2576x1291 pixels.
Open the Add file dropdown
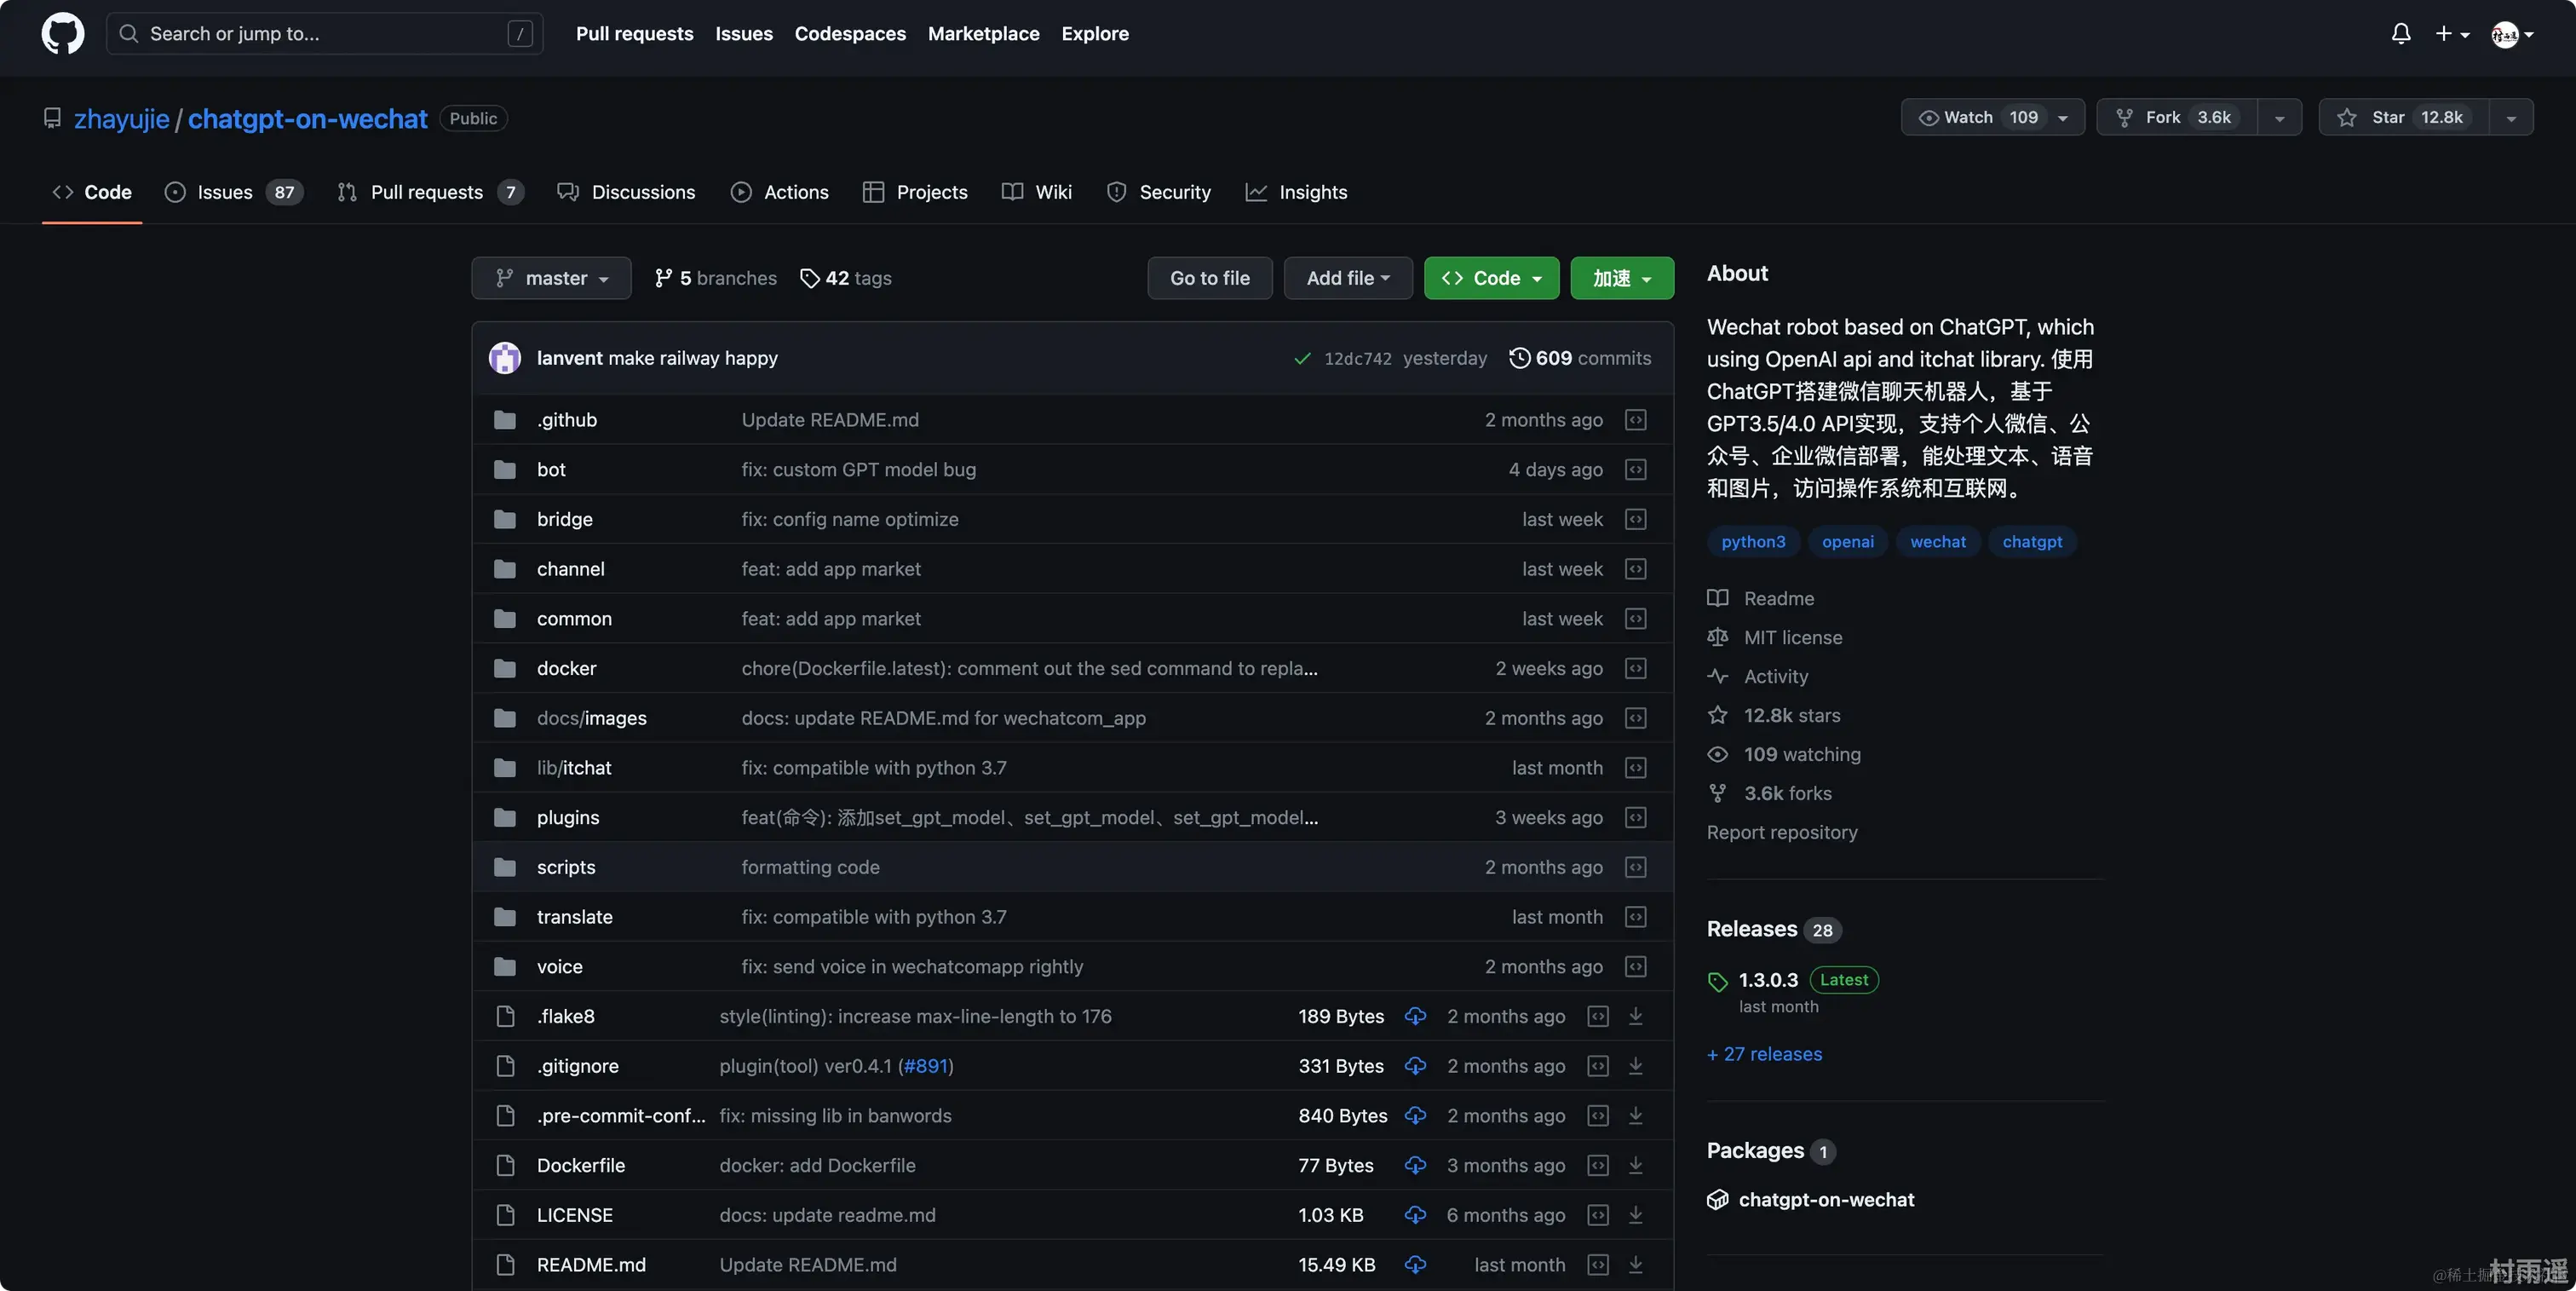(x=1347, y=278)
